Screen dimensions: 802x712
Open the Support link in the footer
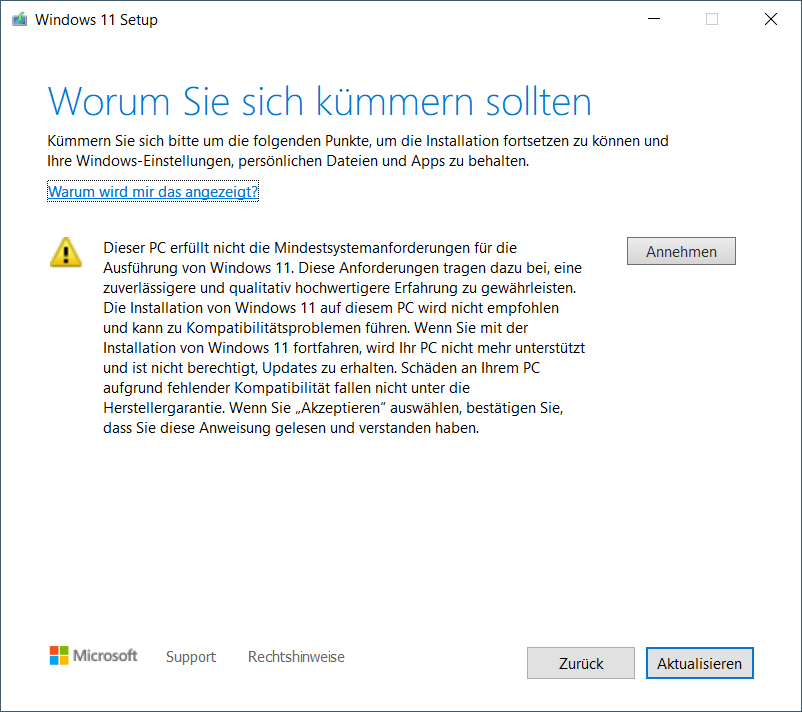[x=190, y=657]
